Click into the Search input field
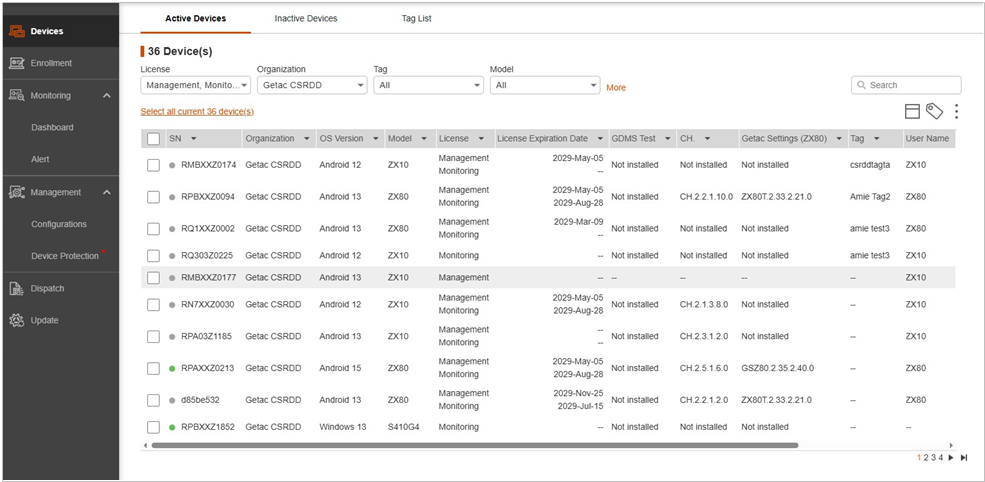The height and width of the screenshot is (482, 985). [x=912, y=85]
